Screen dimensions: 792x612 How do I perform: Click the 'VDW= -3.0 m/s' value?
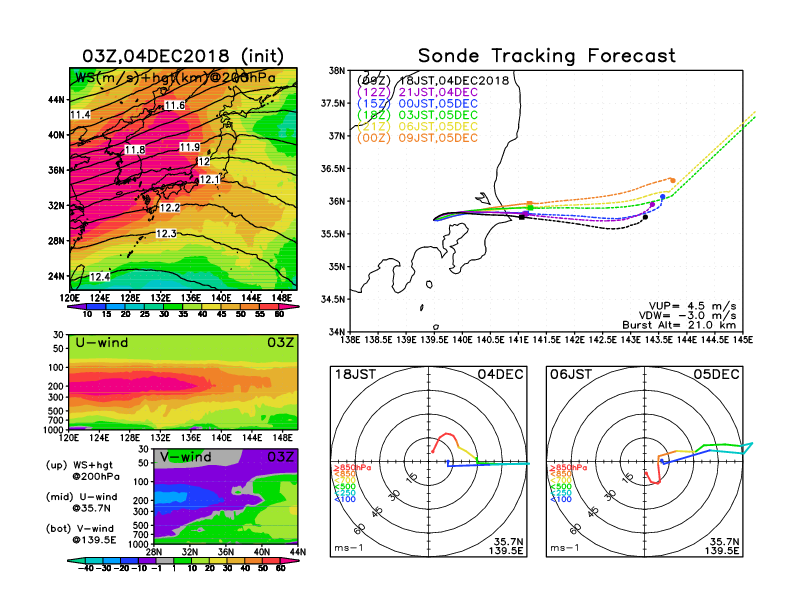coord(687,316)
